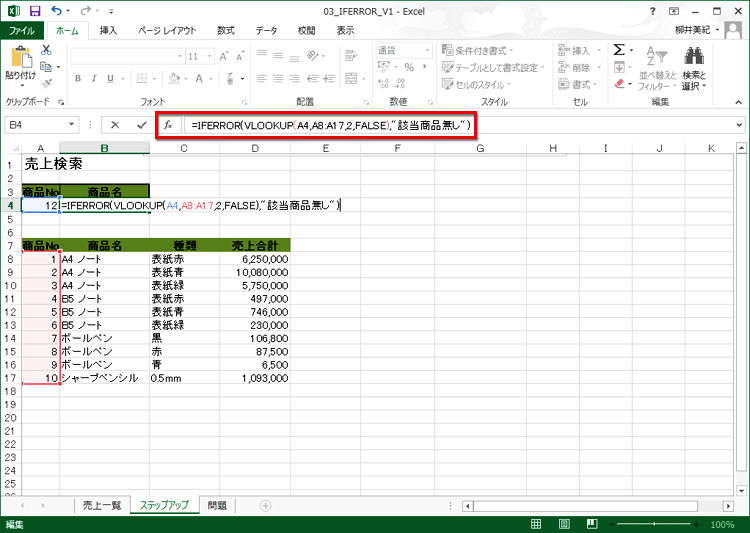Open the font size dropdown
Viewport: 750px width, 533px height.
coord(210,56)
